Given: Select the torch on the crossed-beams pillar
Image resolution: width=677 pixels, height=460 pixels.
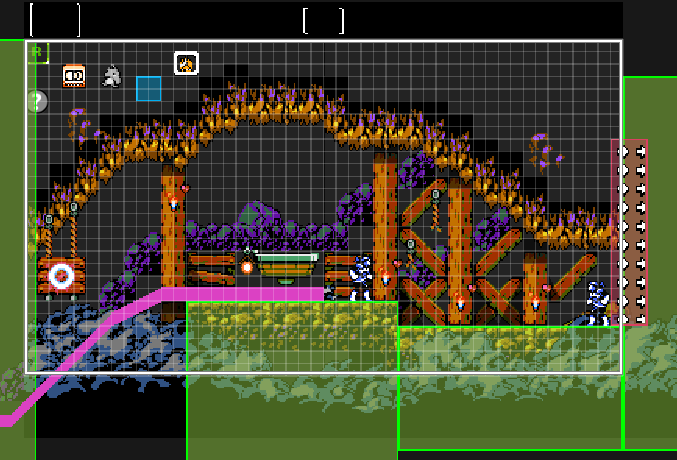Looking at the screenshot, I should pos(460,301).
